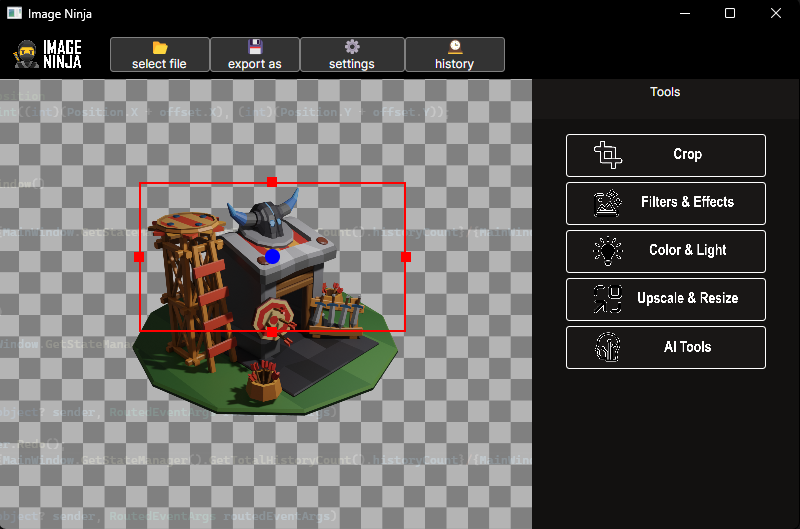Close the Image Ninja window
This screenshot has width=800, height=529.
[776, 13]
